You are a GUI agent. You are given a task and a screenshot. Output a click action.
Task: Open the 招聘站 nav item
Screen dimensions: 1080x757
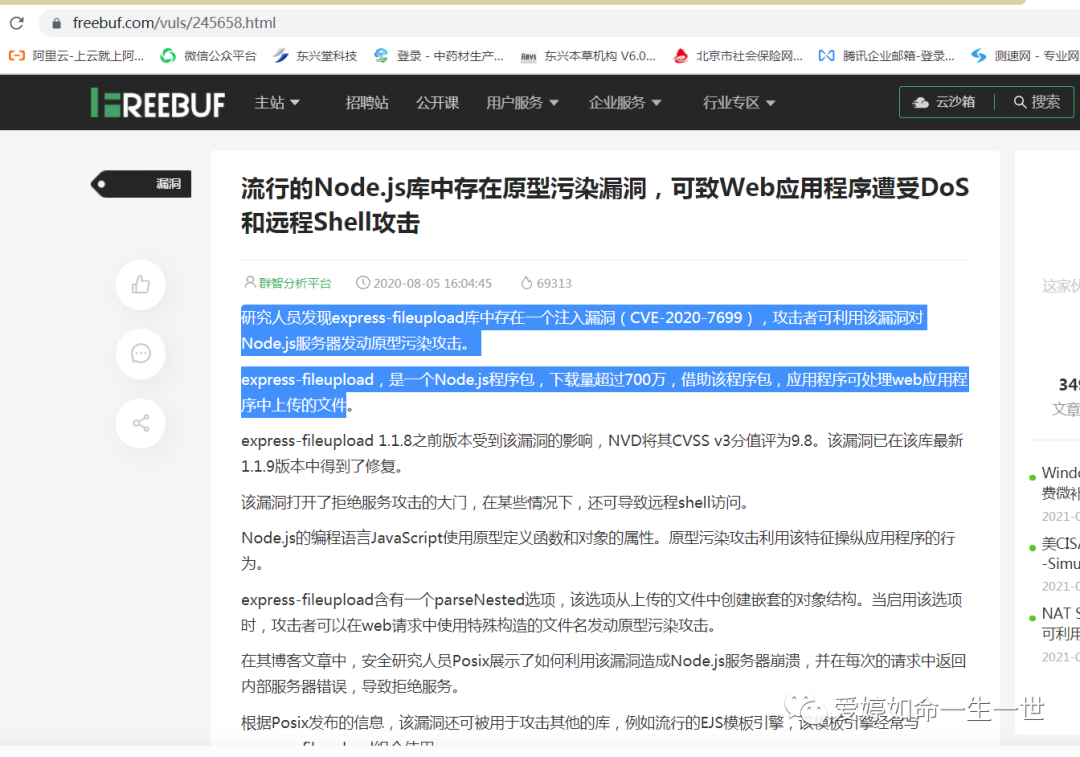click(x=367, y=103)
